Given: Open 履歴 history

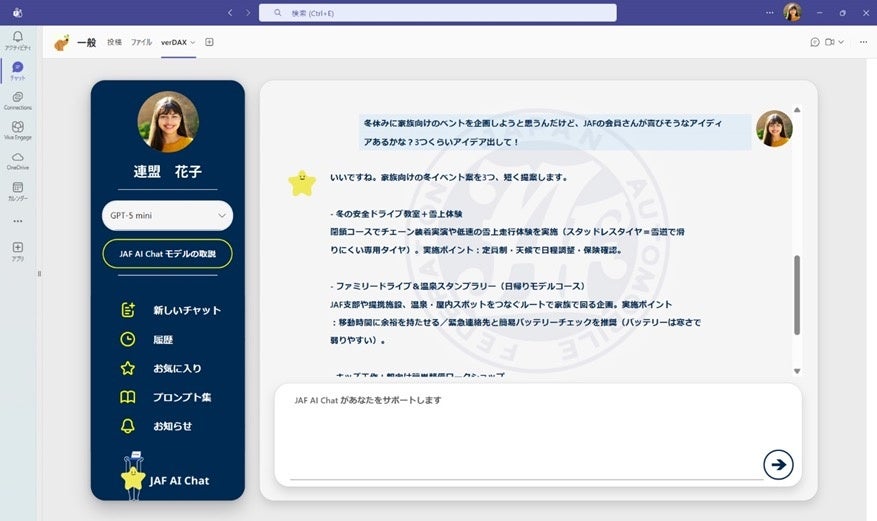Looking at the screenshot, I should click(163, 339).
